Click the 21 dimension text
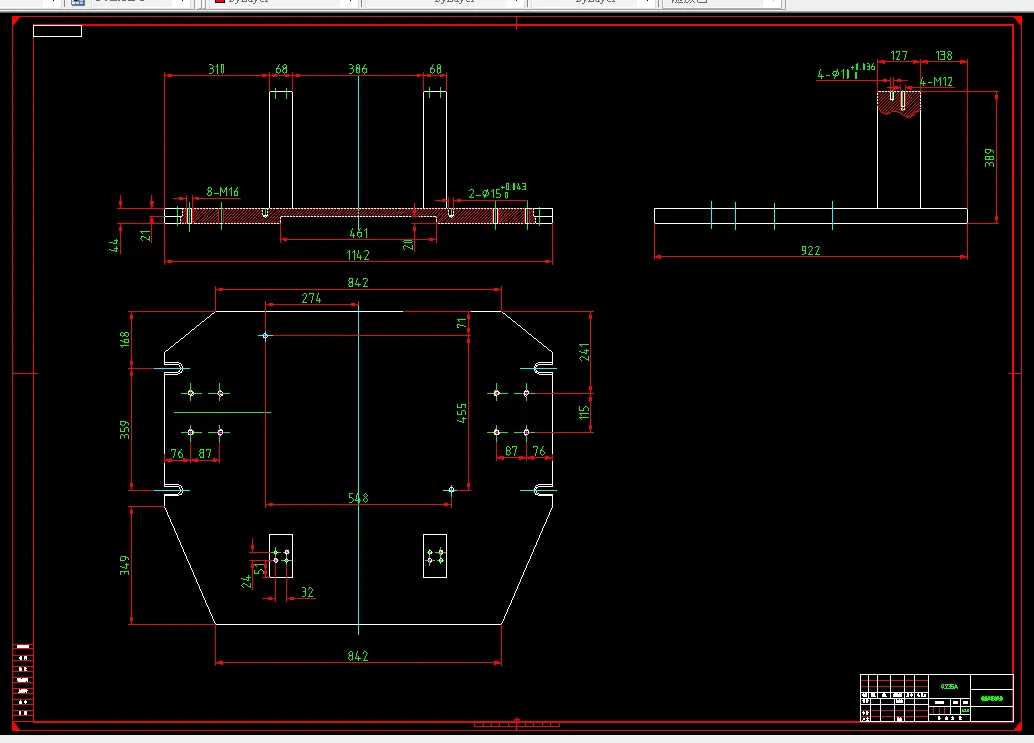This screenshot has height=743, width=1034. click(145, 235)
